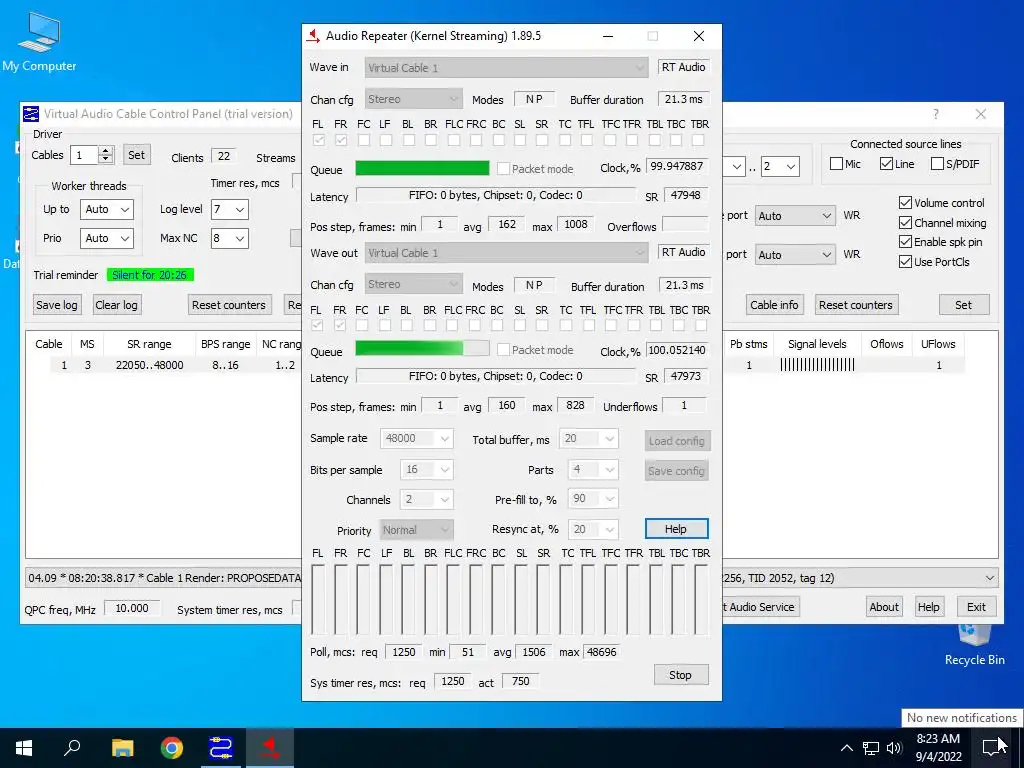Disable Volume control checkbox
This screenshot has width=1024, height=768.
pos(905,202)
